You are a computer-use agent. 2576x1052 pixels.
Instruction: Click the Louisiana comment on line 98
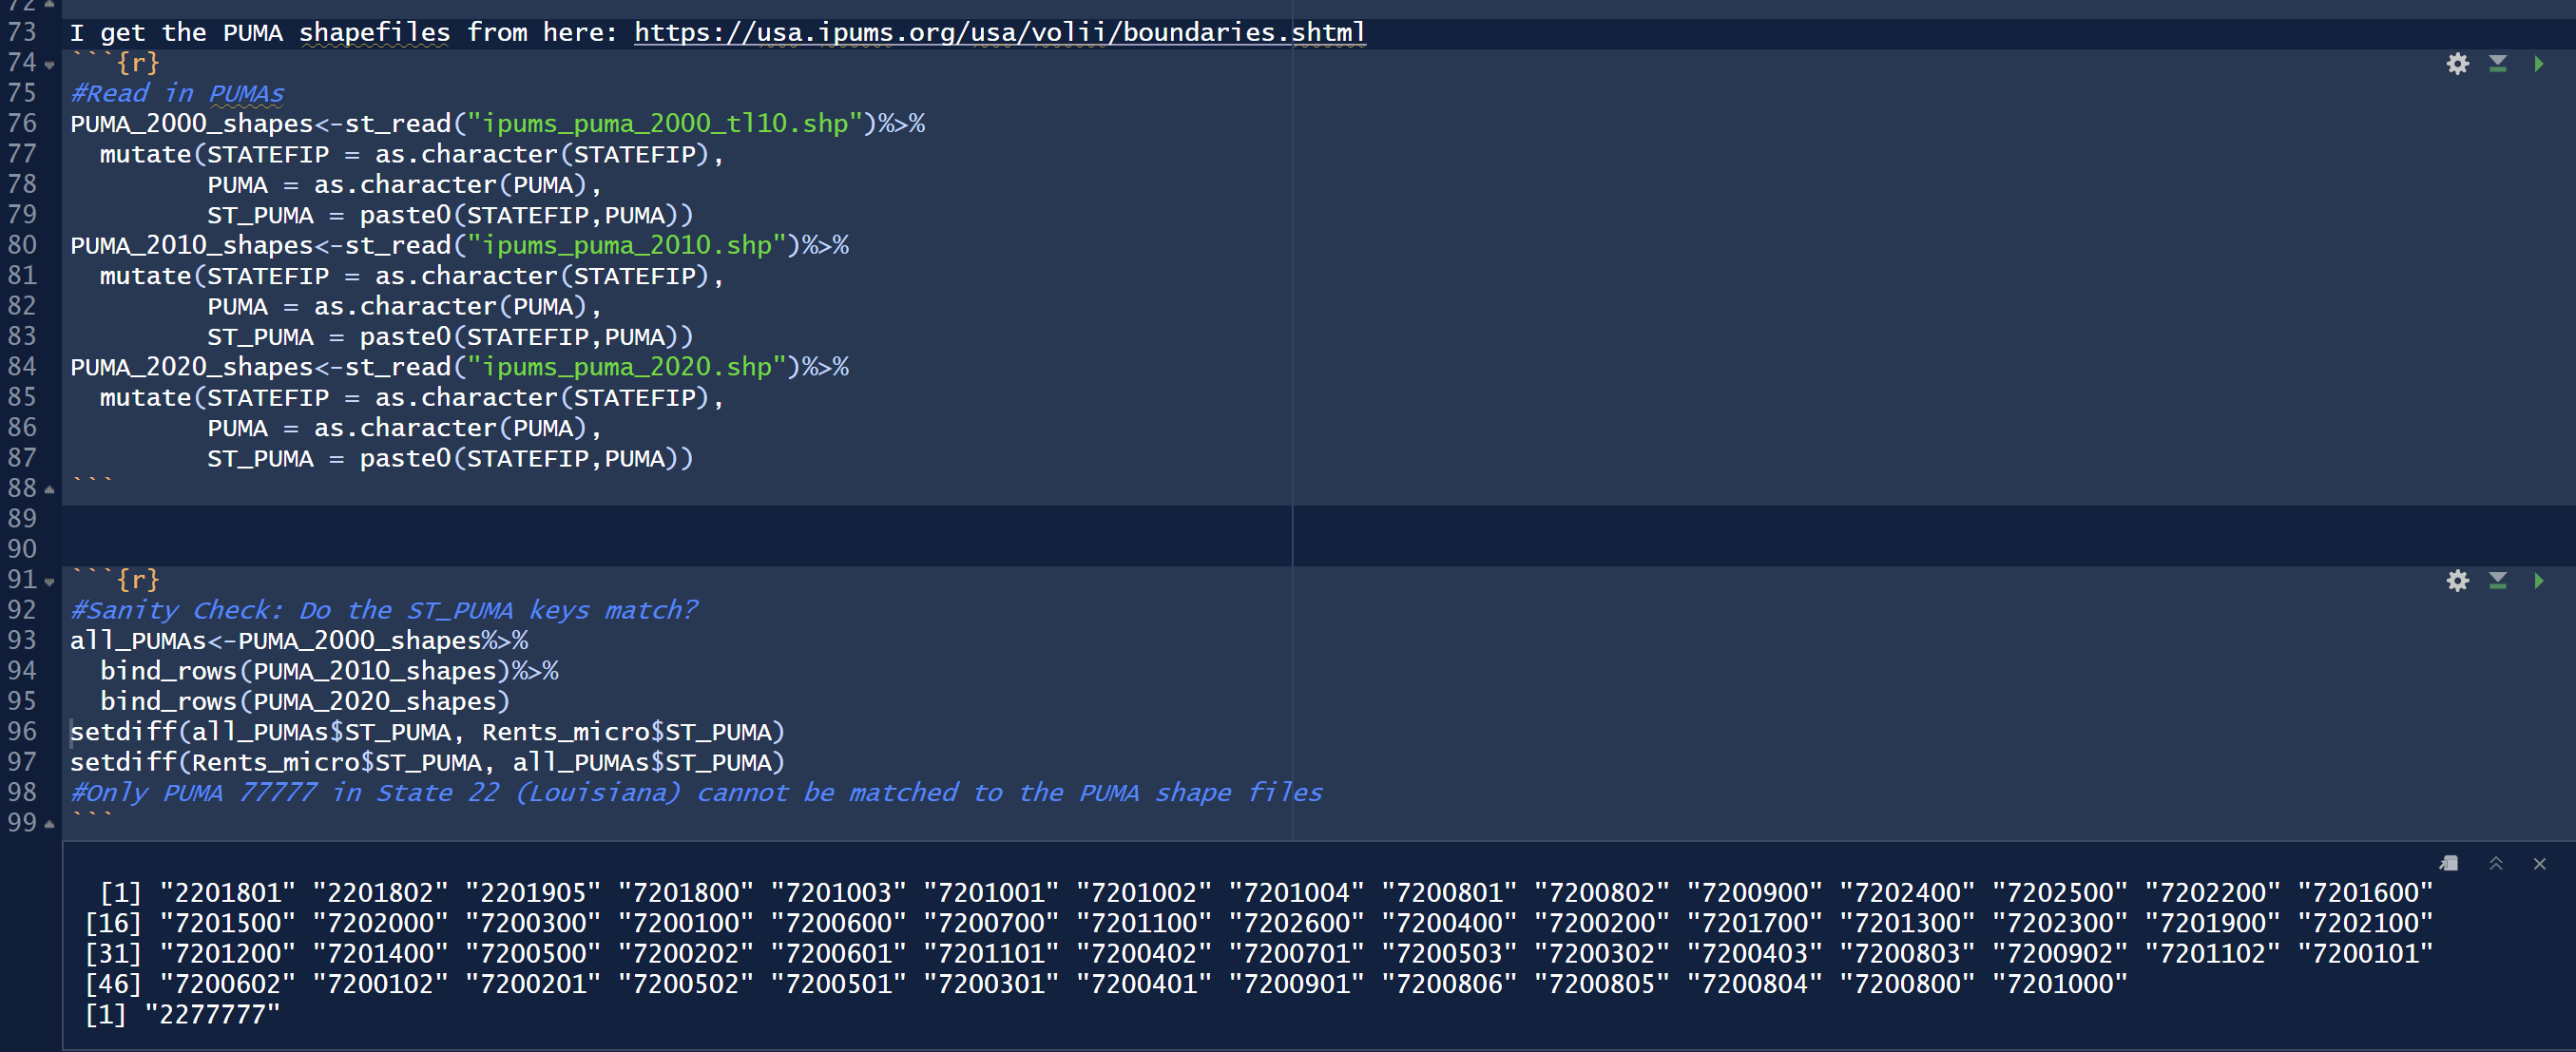696,793
